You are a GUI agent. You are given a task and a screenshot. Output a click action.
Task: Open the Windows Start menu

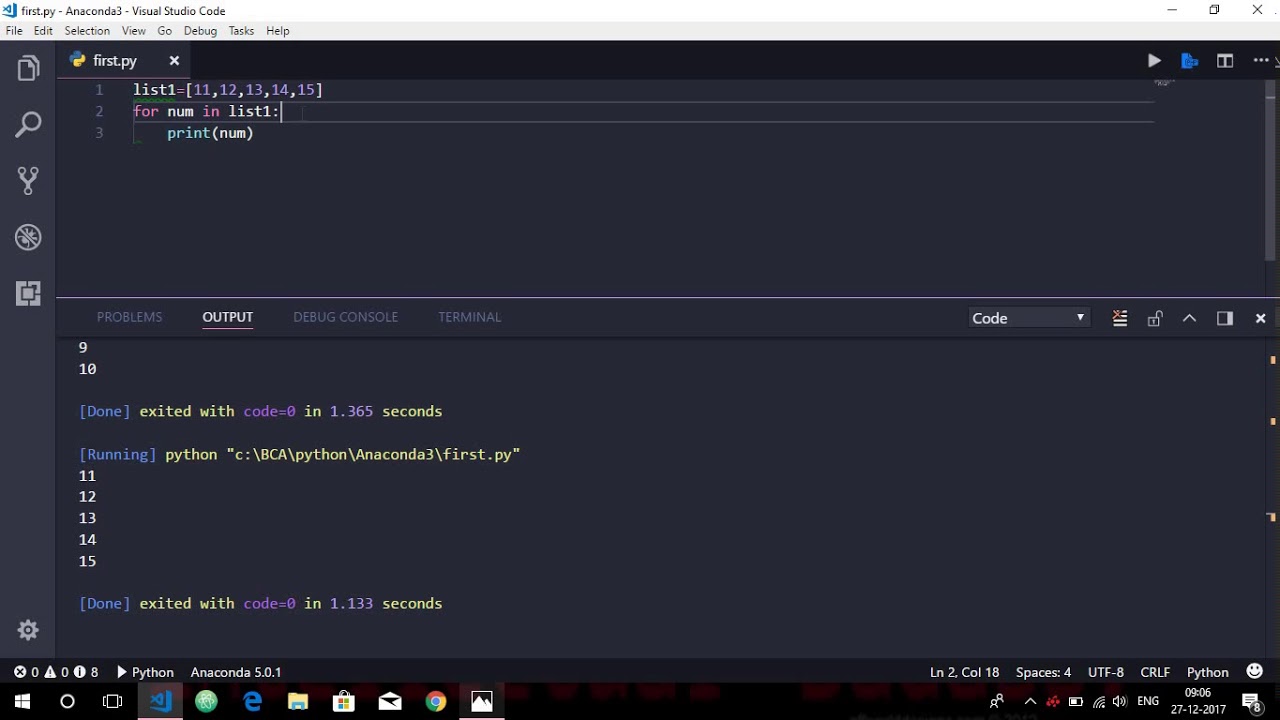(x=22, y=702)
